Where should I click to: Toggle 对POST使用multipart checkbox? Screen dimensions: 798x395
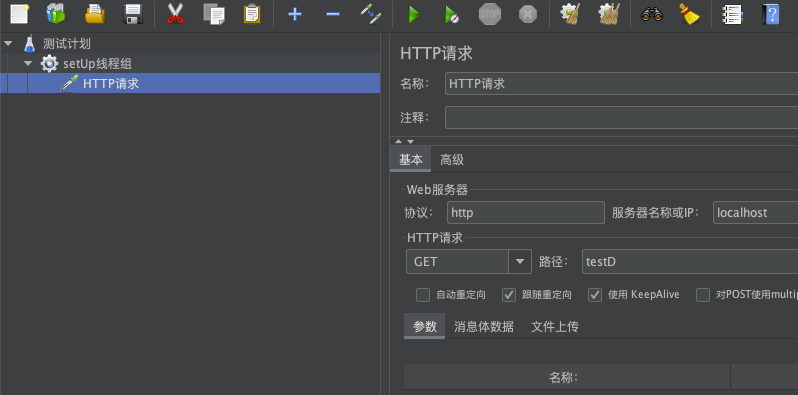point(703,295)
